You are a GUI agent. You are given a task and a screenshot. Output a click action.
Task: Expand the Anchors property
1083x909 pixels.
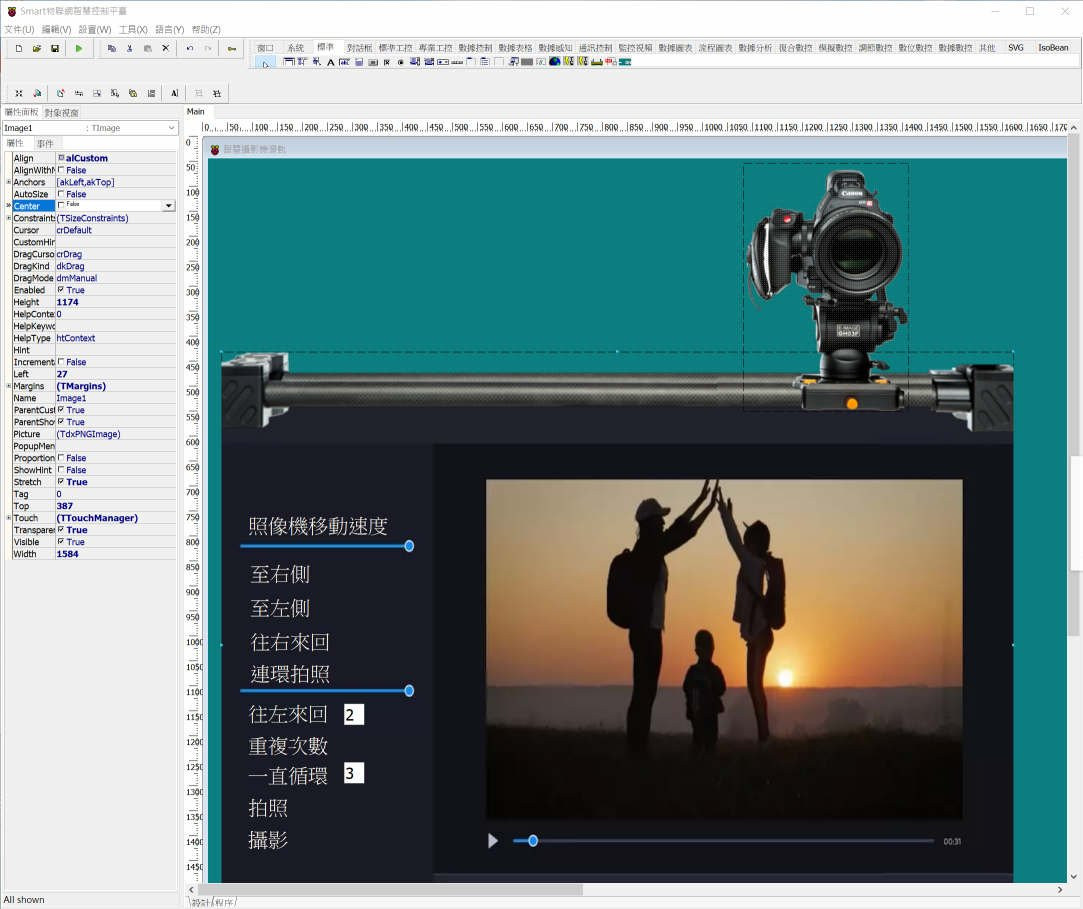tap(8, 182)
